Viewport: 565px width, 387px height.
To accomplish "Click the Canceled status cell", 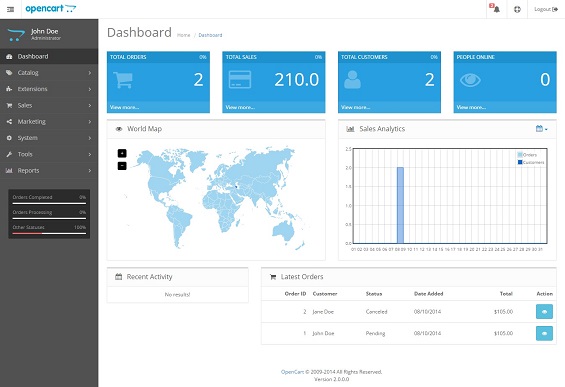I will pyautogui.click(x=376, y=312).
